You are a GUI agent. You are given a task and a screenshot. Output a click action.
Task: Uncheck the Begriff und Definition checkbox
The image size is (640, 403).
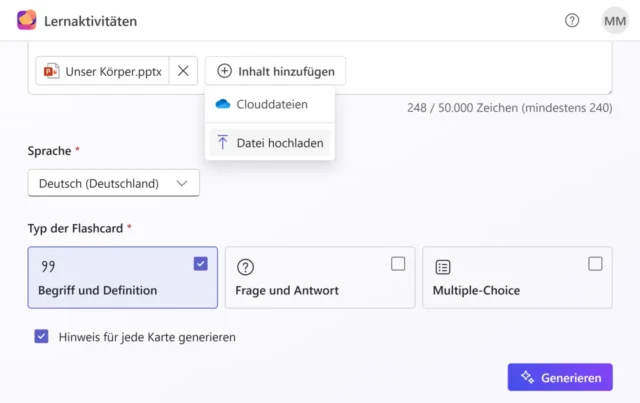click(200, 264)
